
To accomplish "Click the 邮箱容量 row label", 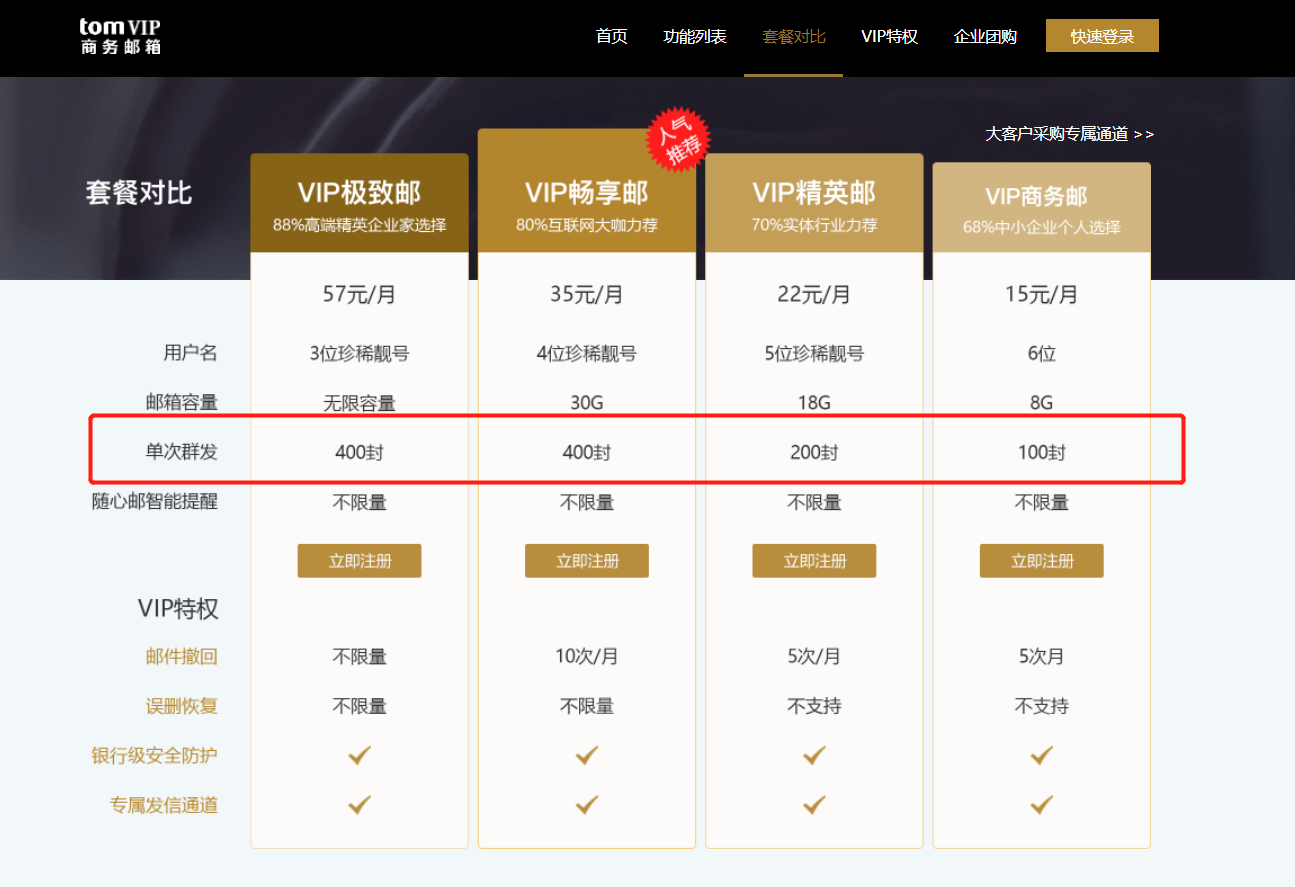I will [x=181, y=402].
